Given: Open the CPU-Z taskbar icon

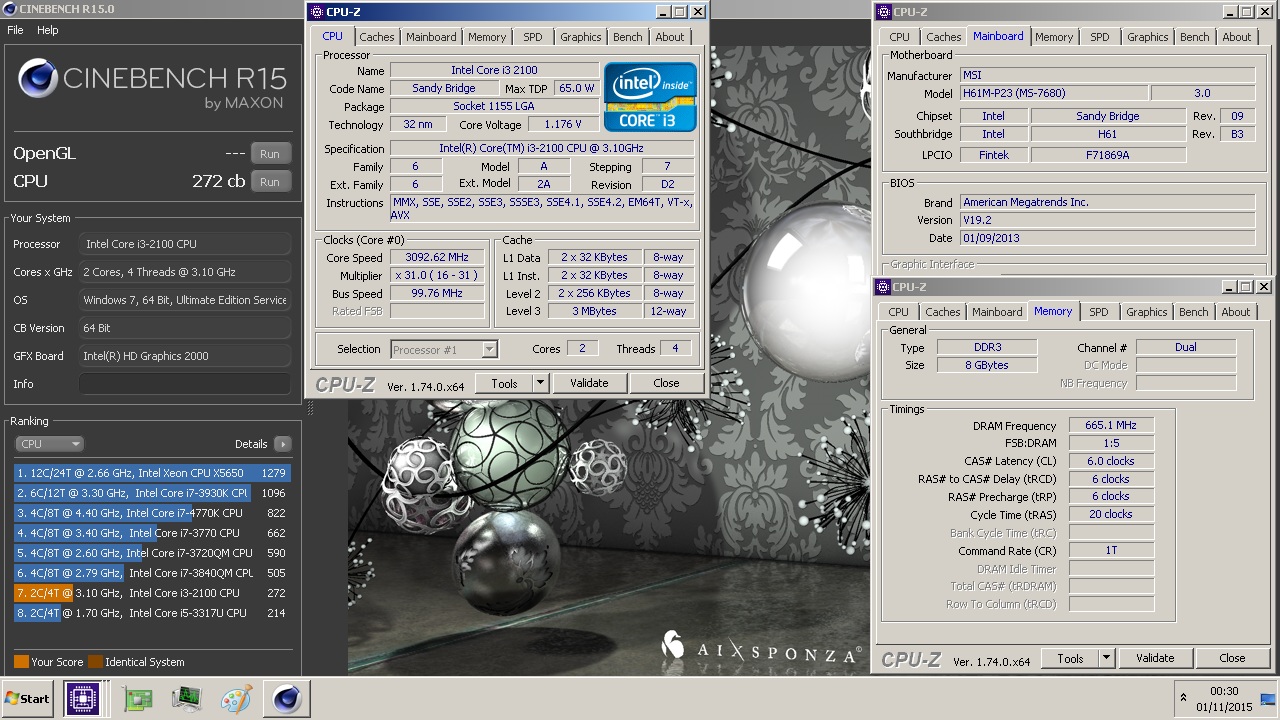Looking at the screenshot, I should 83,698.
